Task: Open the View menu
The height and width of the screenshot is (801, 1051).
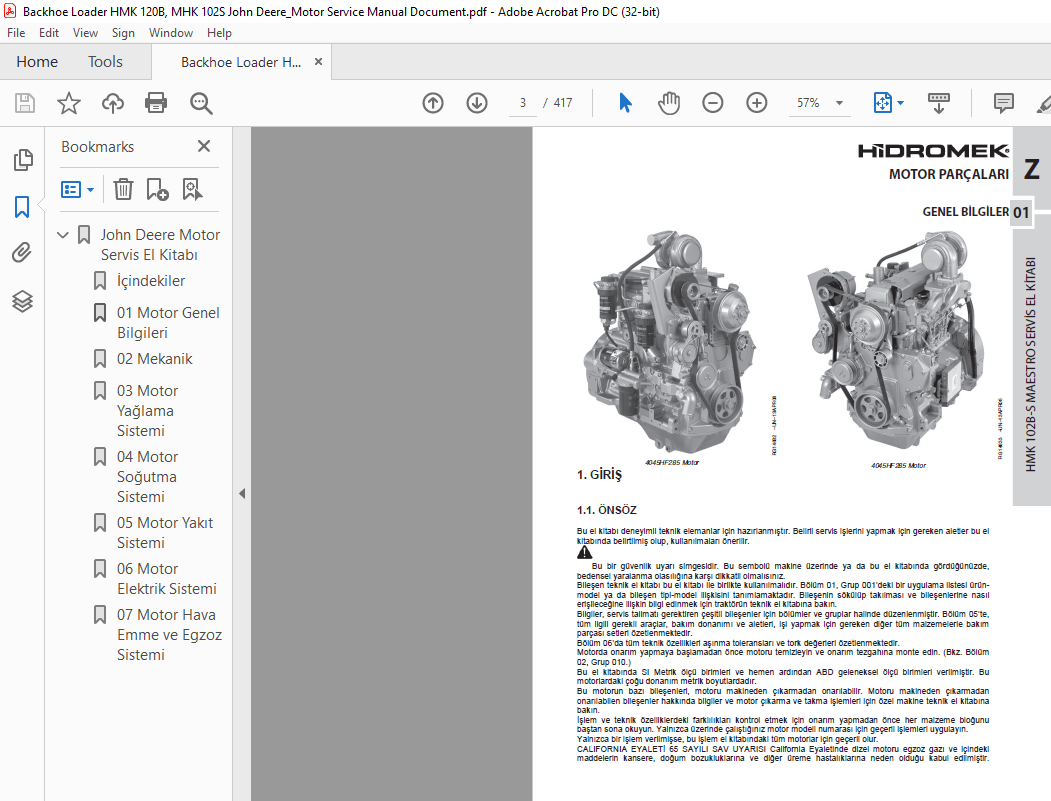Action: (85, 33)
